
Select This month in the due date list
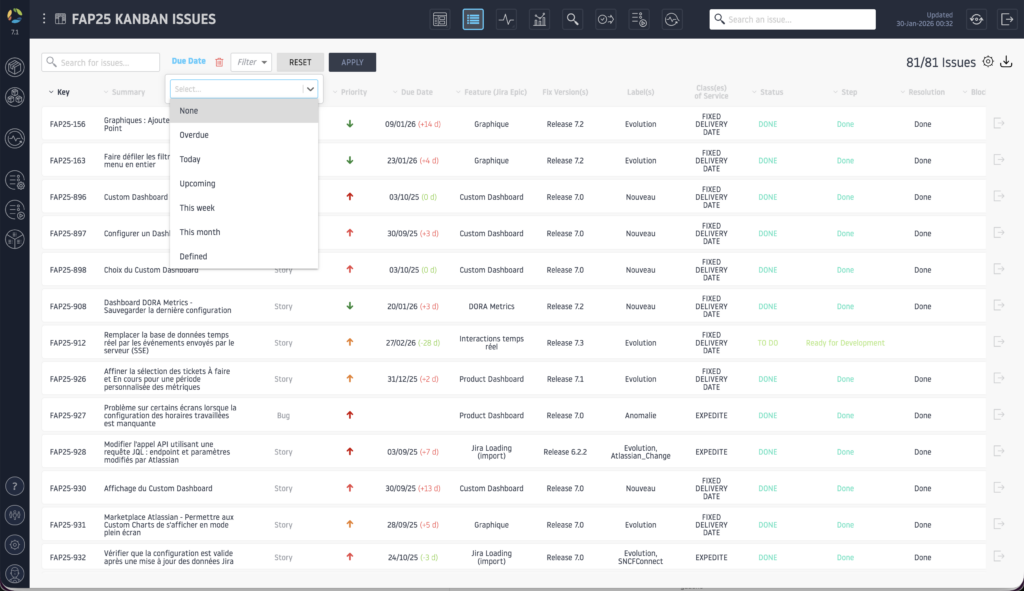coord(200,232)
